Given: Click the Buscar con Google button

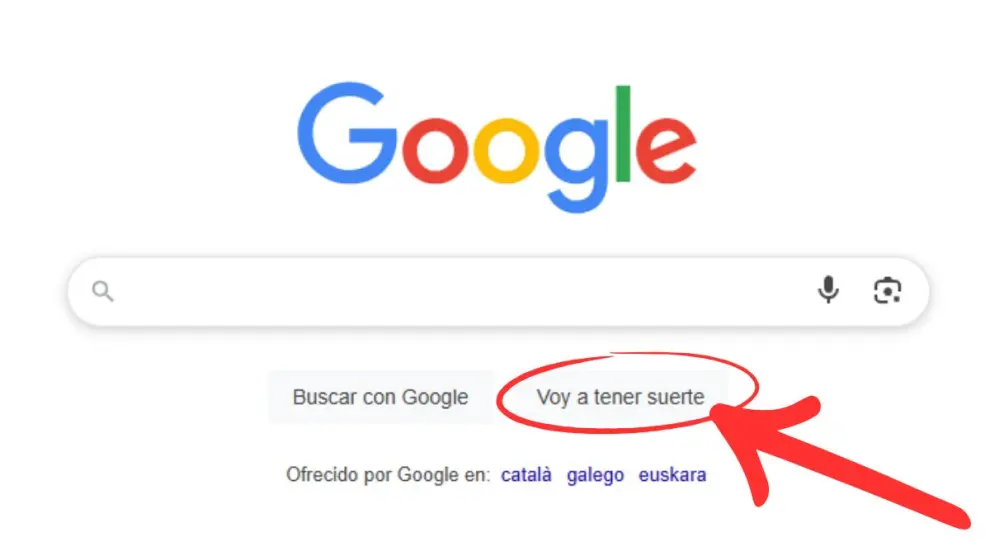Looking at the screenshot, I should (380, 397).
